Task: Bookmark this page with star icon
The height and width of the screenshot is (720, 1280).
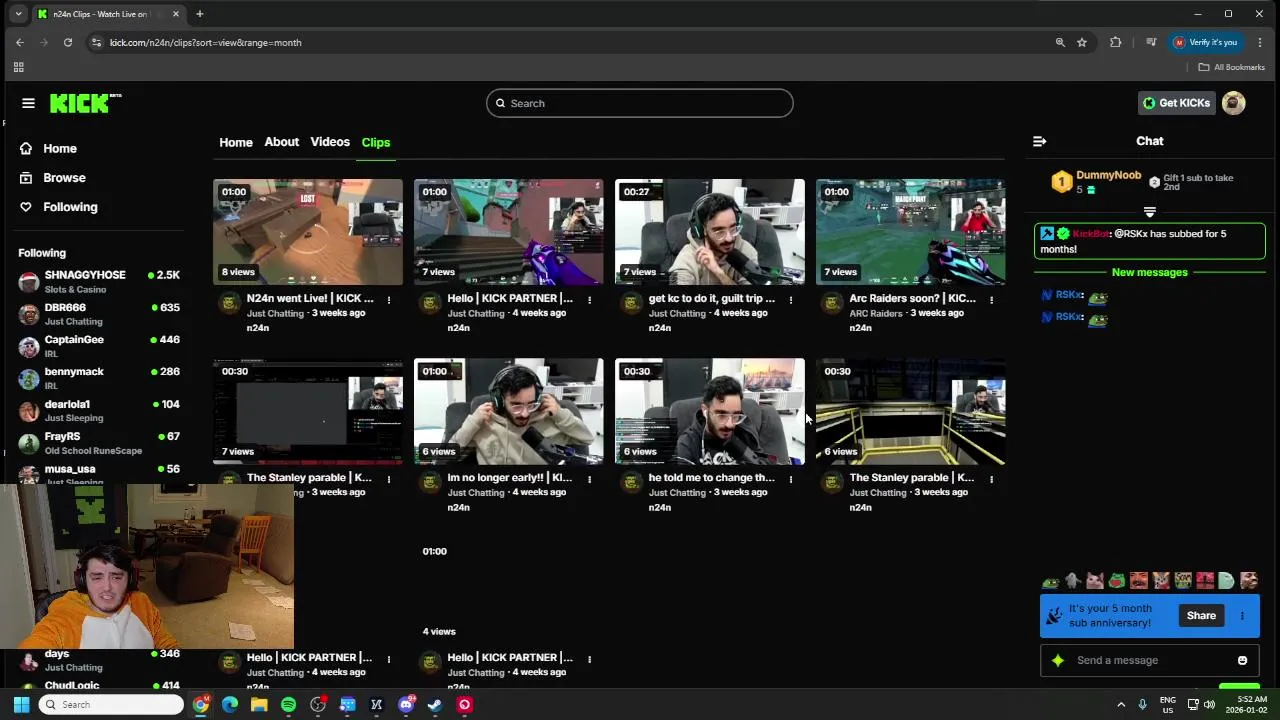Action: 1082,42
